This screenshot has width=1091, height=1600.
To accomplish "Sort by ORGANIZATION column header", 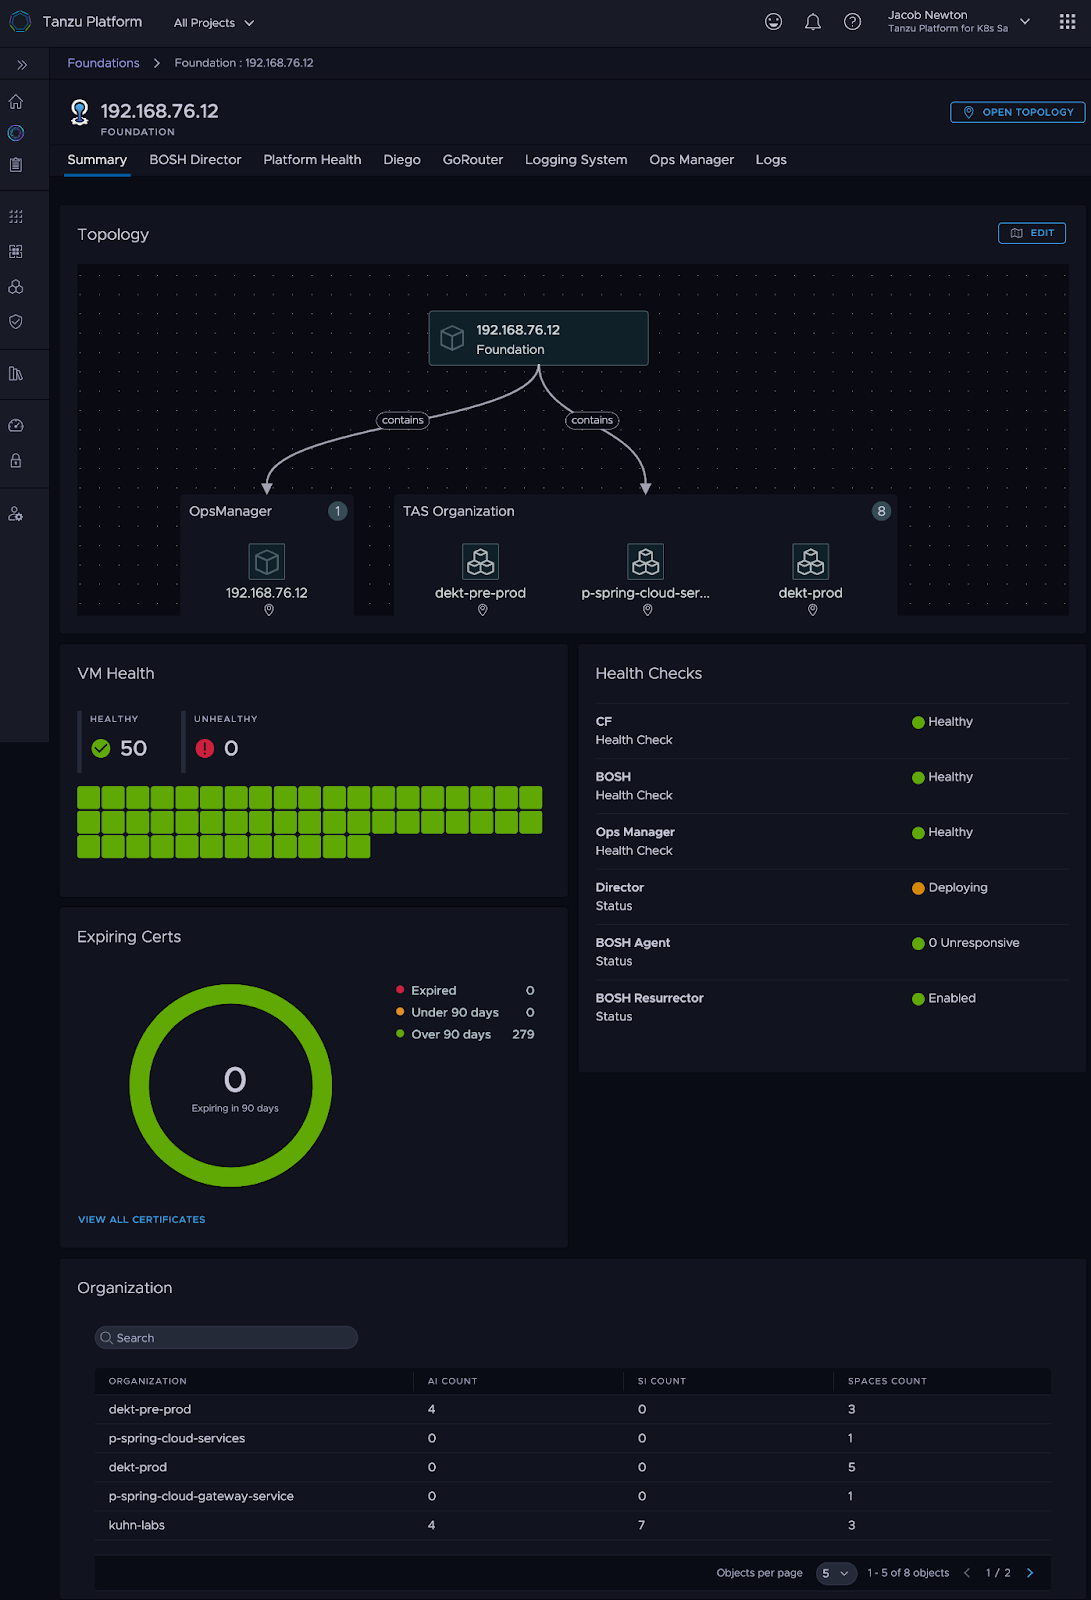I will [x=148, y=1381].
